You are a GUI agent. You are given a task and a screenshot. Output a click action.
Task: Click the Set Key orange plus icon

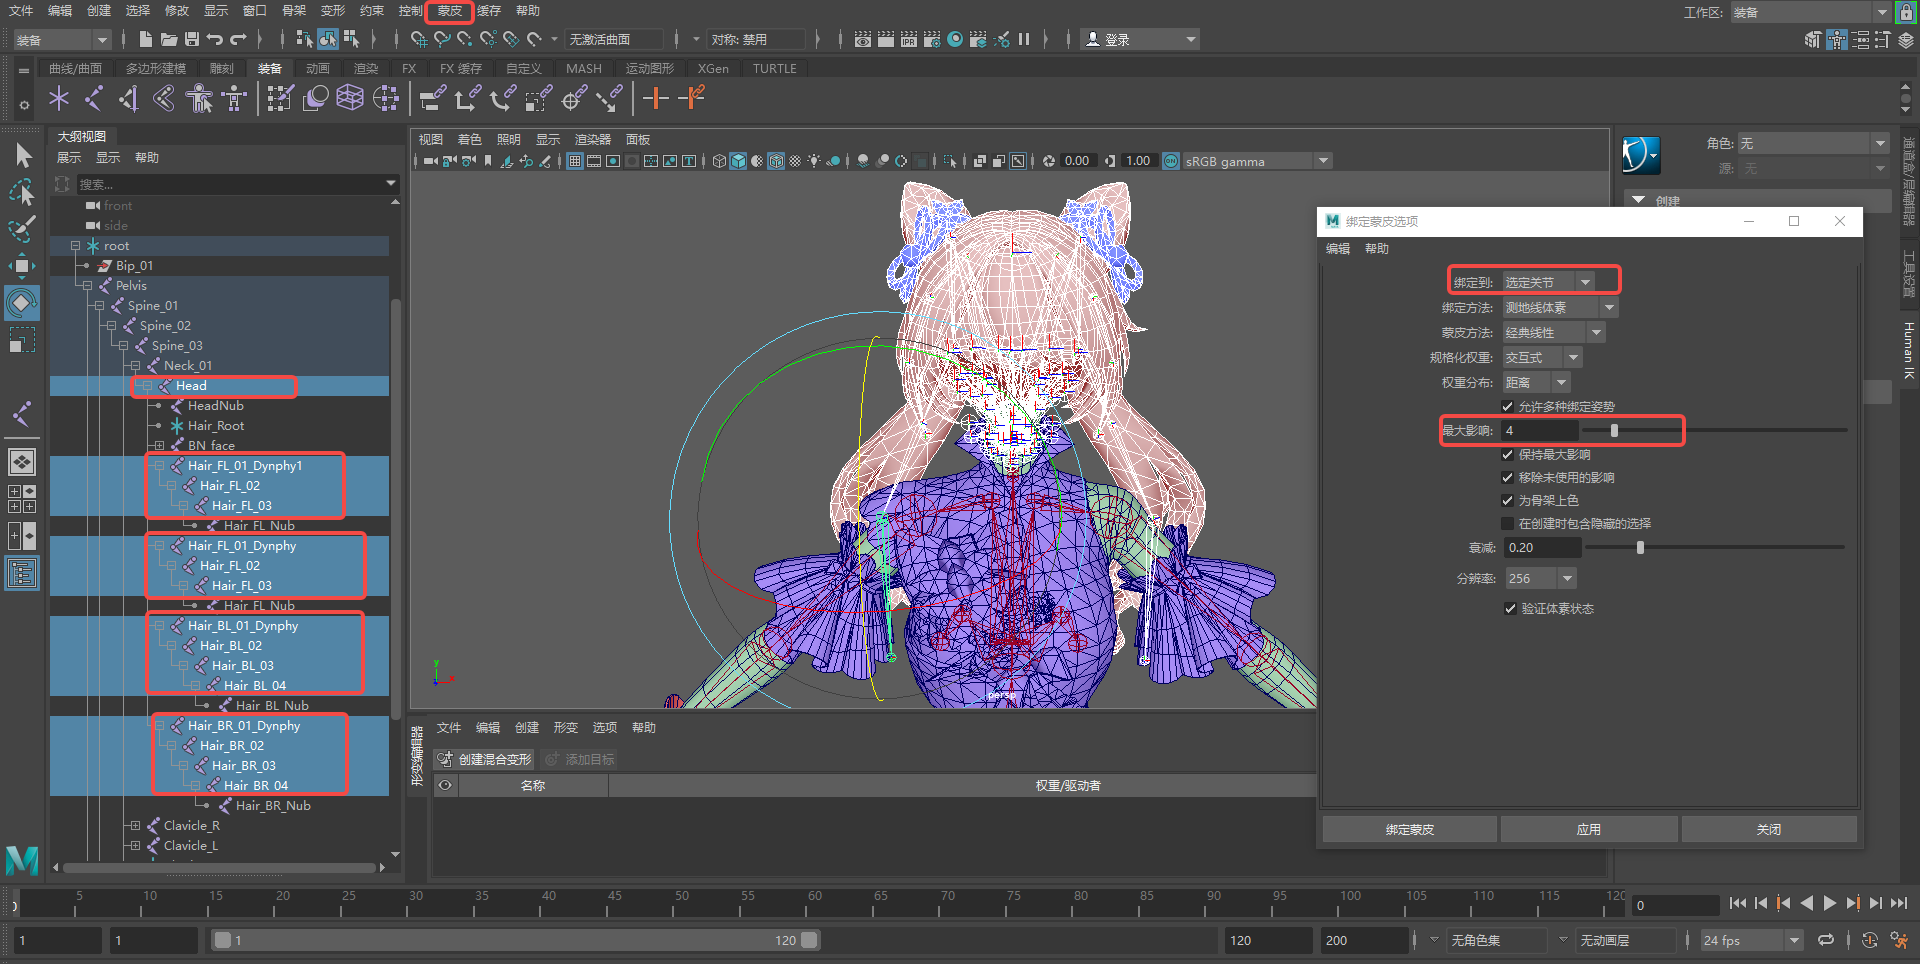(655, 98)
